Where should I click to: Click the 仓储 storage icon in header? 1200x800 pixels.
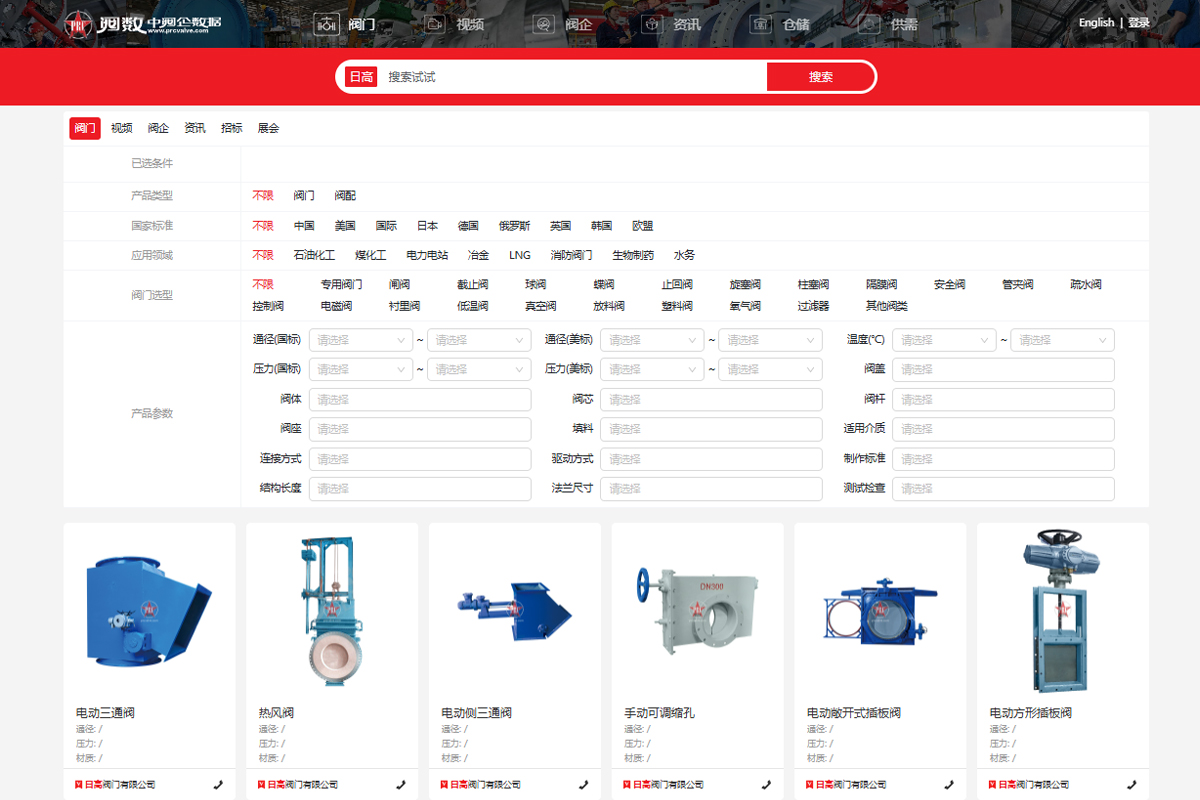click(761, 24)
